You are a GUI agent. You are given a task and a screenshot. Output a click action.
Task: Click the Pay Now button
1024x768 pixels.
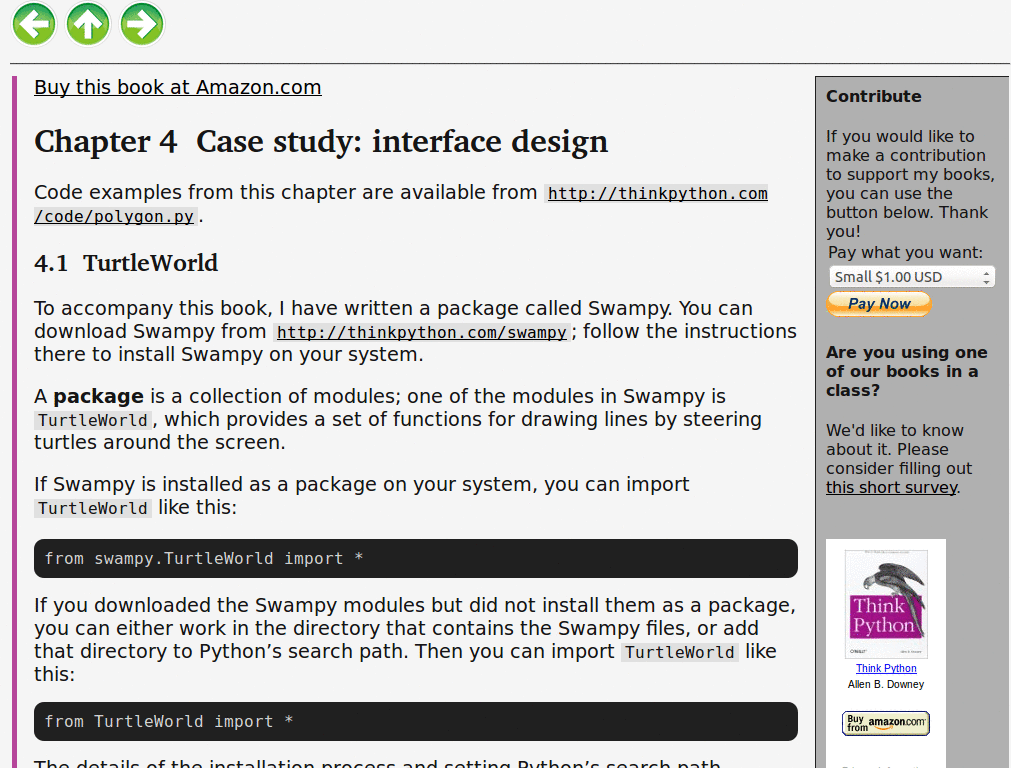879,304
